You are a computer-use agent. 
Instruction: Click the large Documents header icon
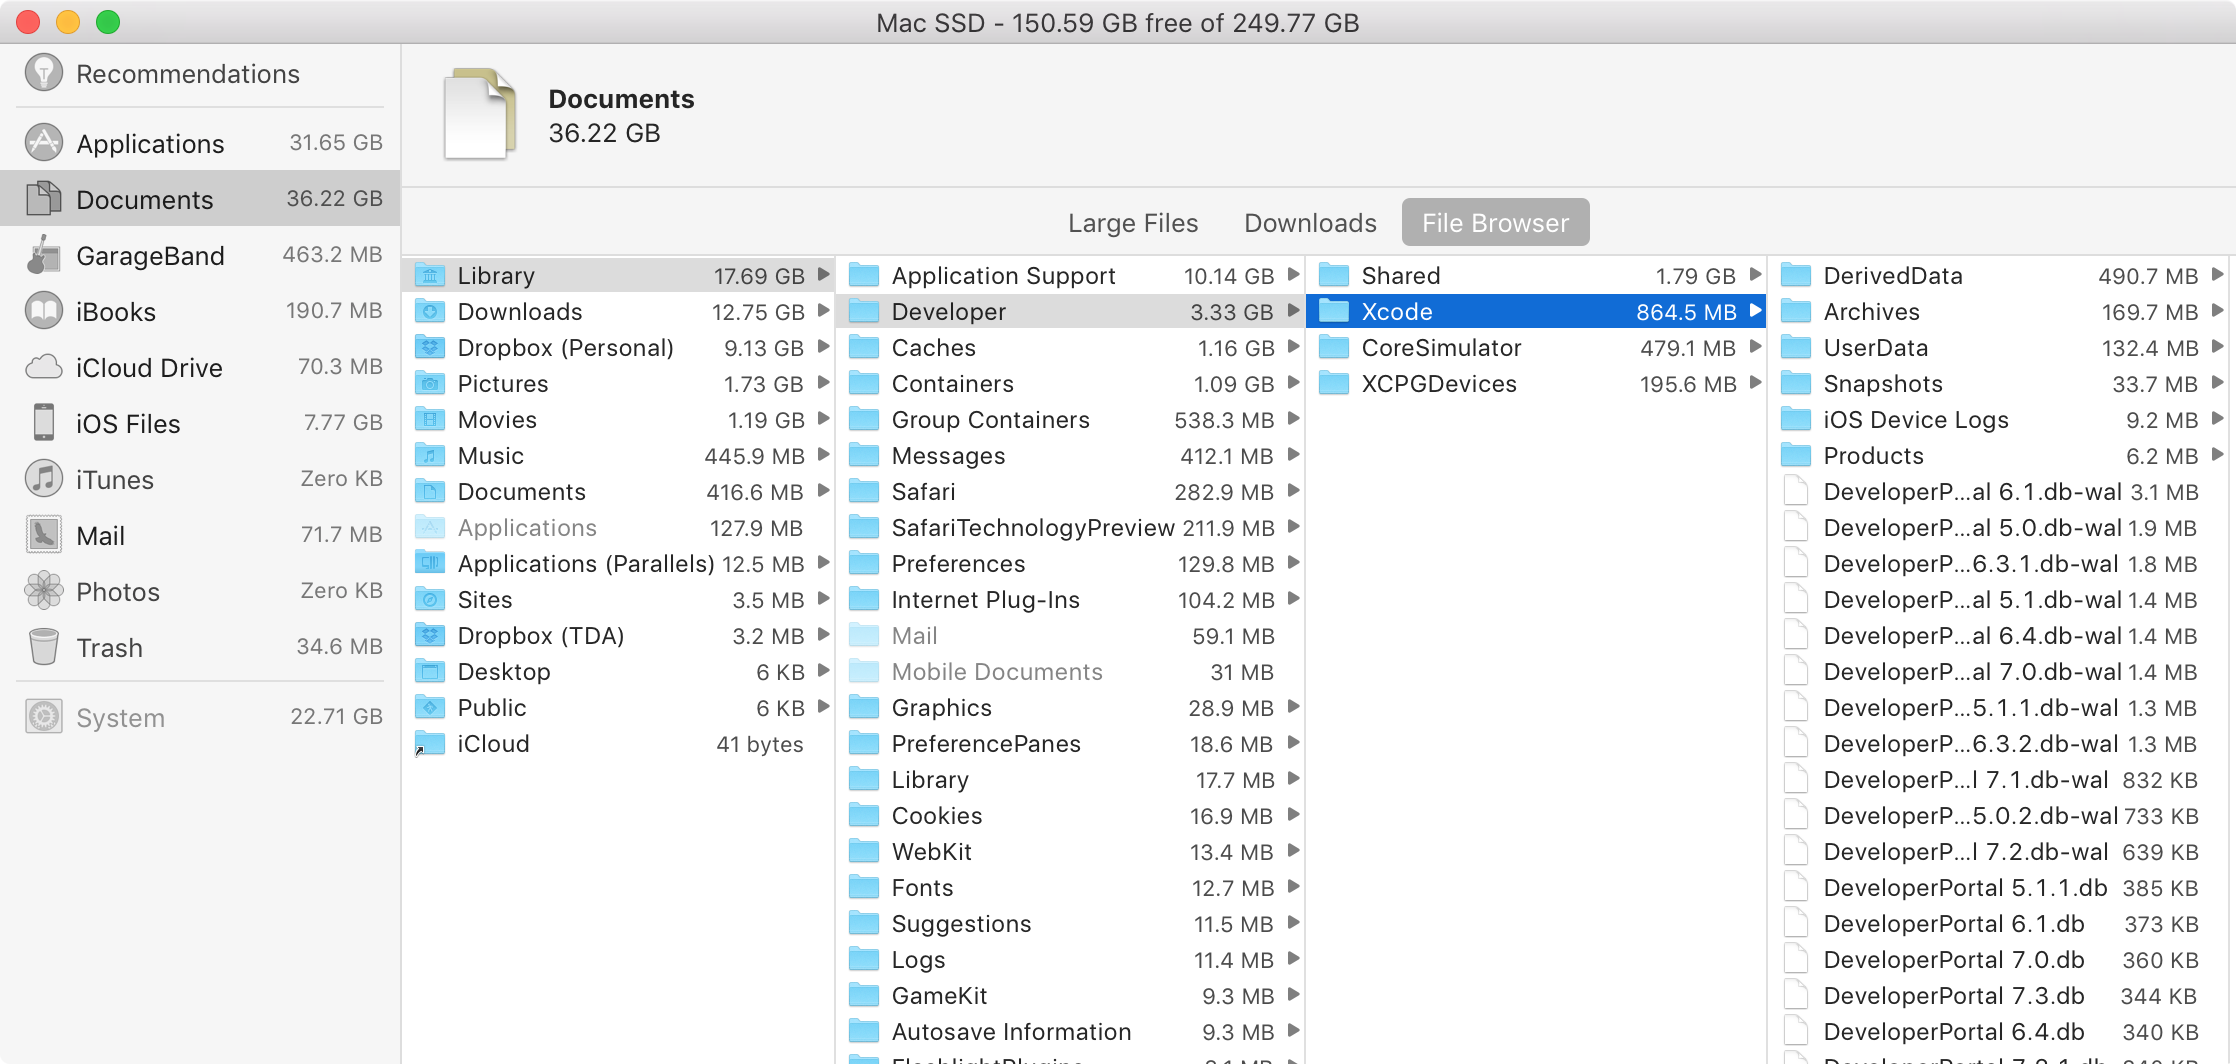click(x=480, y=114)
